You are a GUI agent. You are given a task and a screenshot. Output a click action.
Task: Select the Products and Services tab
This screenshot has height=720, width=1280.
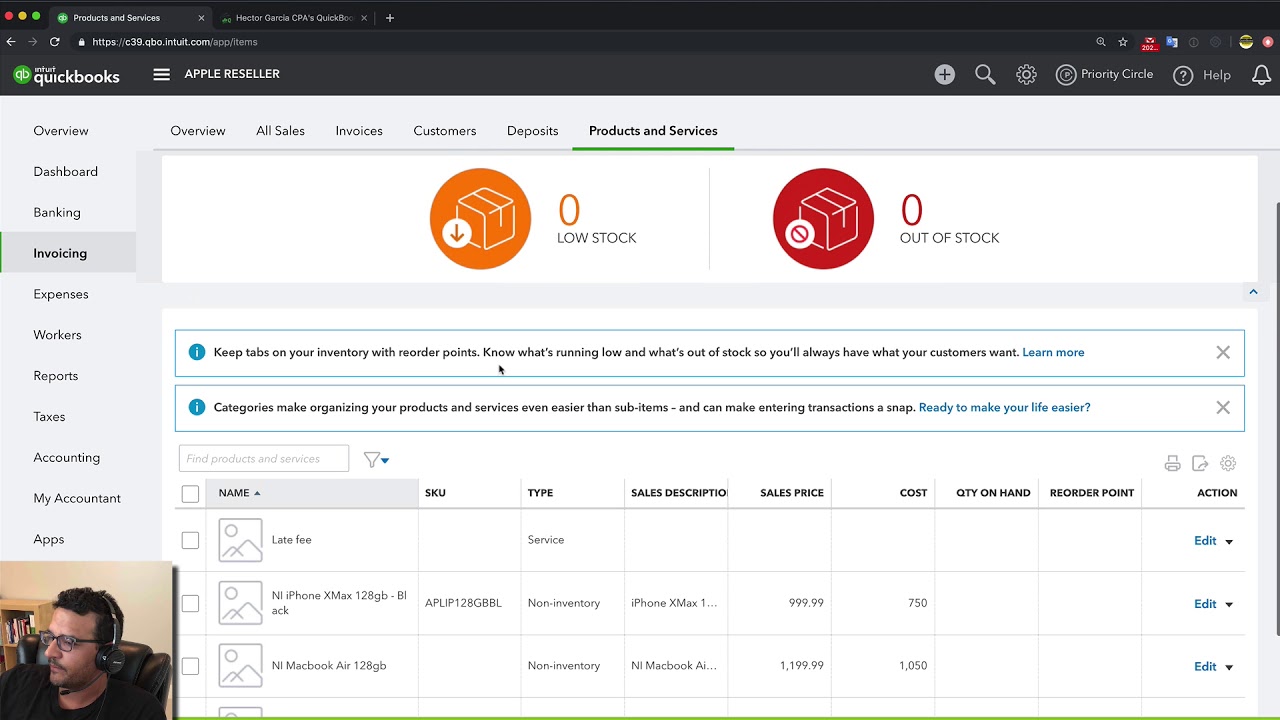click(653, 131)
